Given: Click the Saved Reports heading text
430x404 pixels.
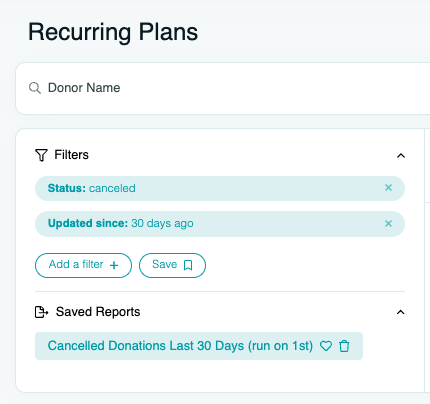Looking at the screenshot, I should 98,312.
